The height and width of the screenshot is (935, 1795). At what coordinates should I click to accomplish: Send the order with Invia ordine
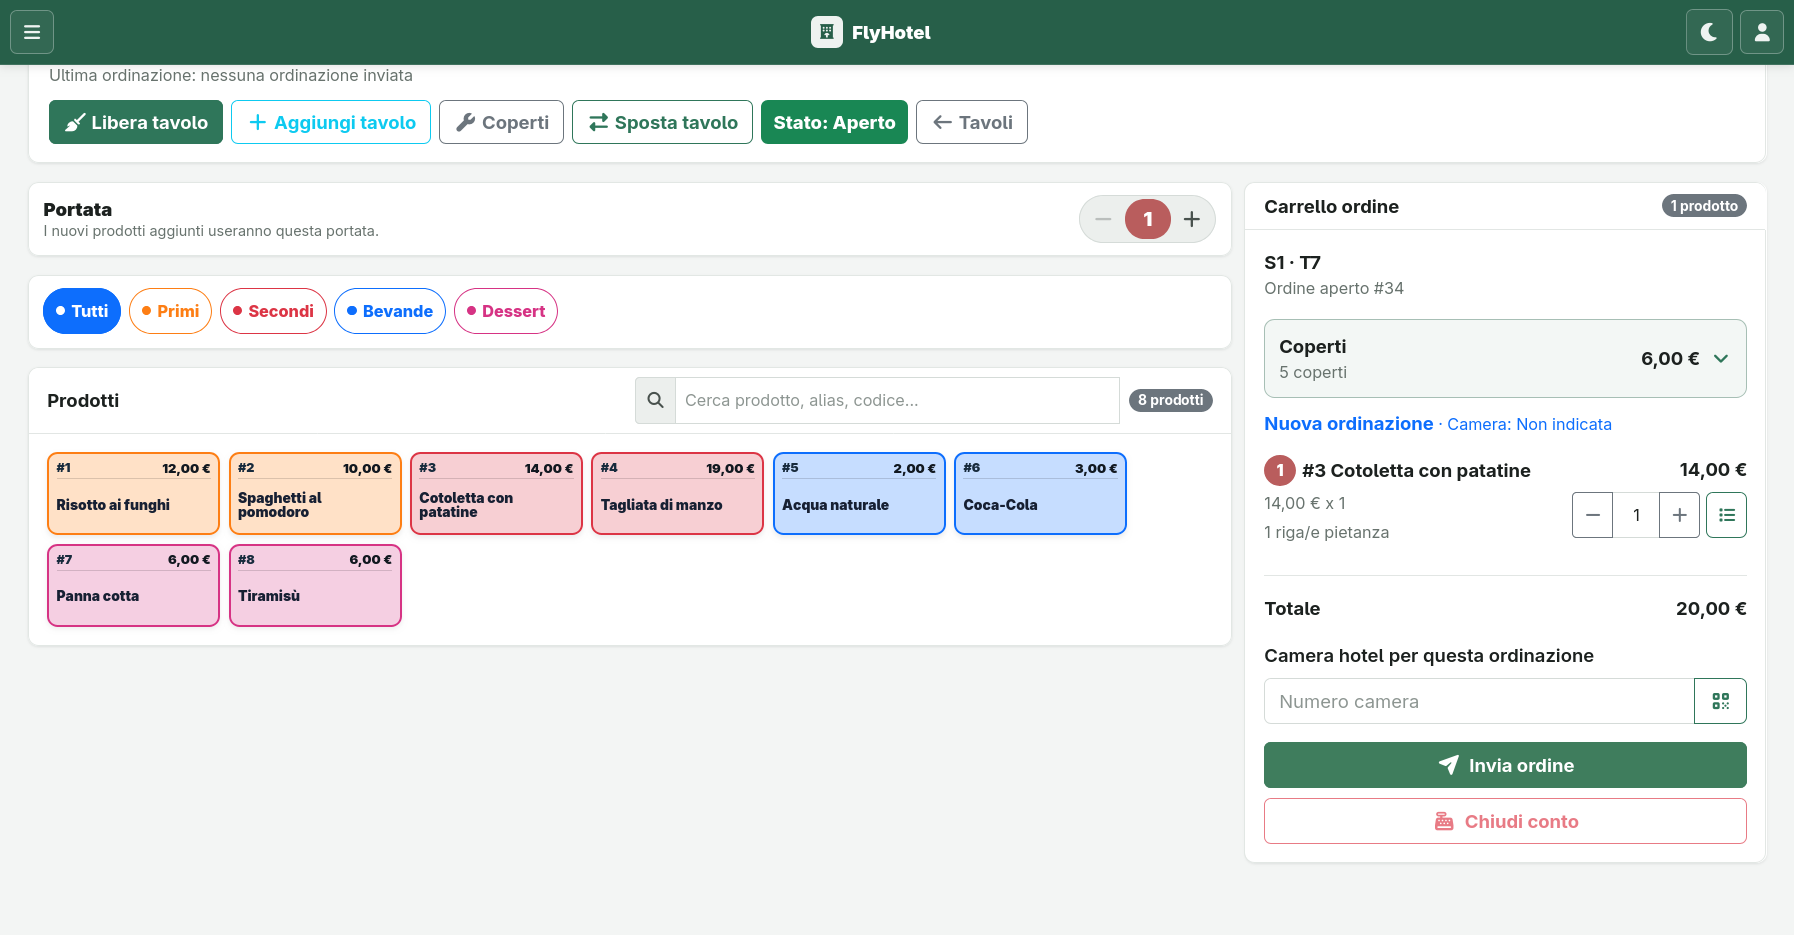coord(1505,765)
